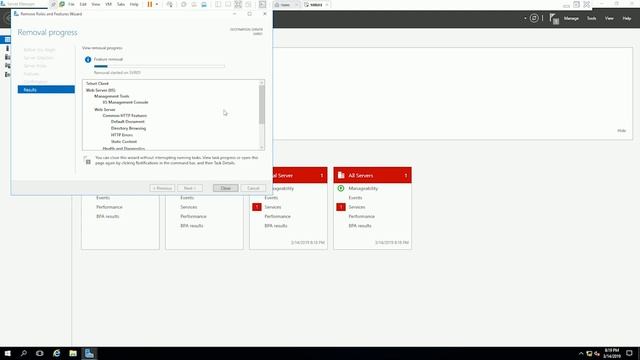Open Server Manager Manage menu
The width and height of the screenshot is (640, 360).
tap(571, 18)
